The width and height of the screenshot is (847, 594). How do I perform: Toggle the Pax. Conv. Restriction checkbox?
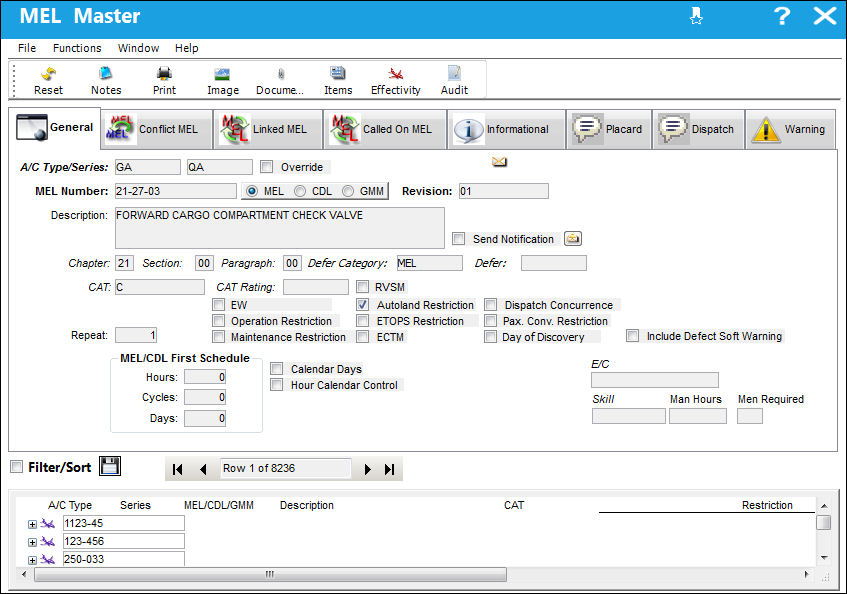point(490,321)
